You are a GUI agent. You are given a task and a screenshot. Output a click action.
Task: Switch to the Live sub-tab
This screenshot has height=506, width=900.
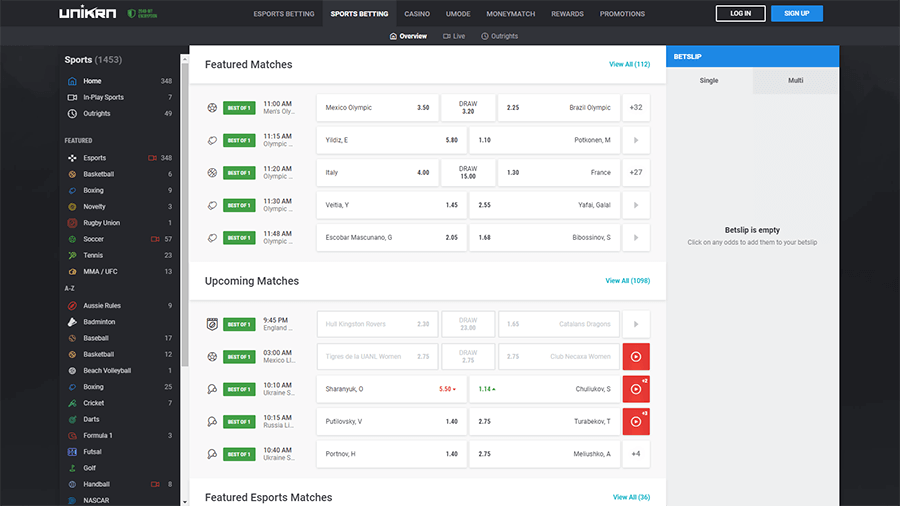454,36
